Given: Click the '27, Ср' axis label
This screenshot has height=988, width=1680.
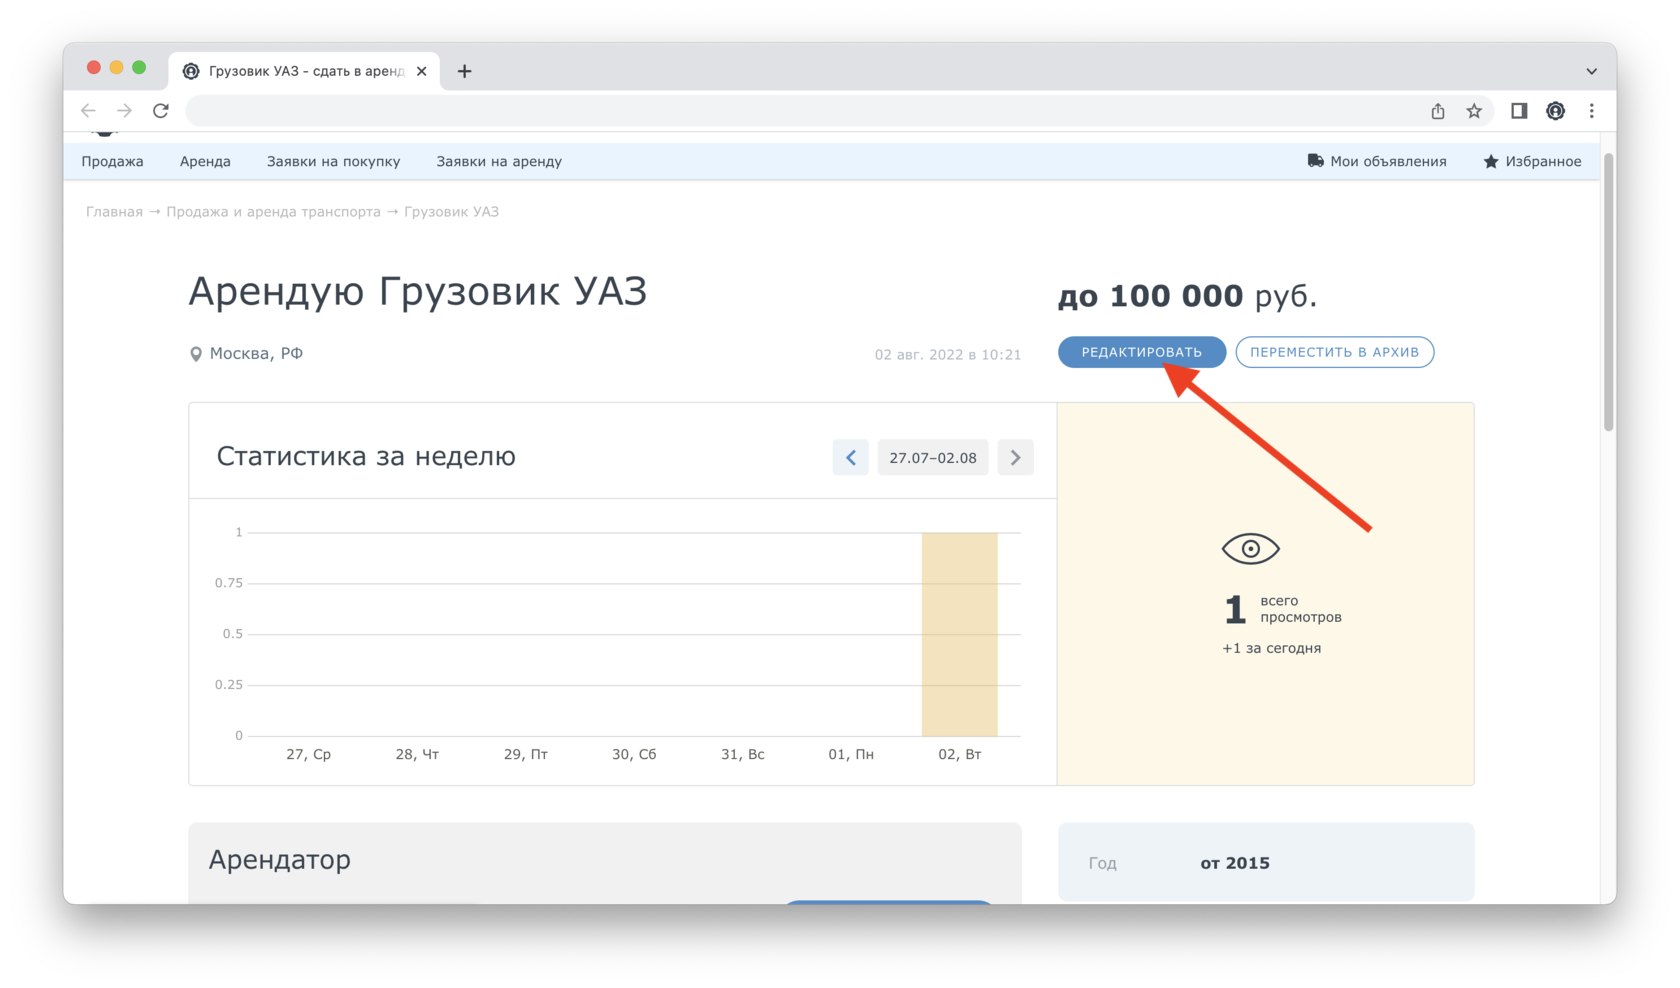Looking at the screenshot, I should click(308, 755).
